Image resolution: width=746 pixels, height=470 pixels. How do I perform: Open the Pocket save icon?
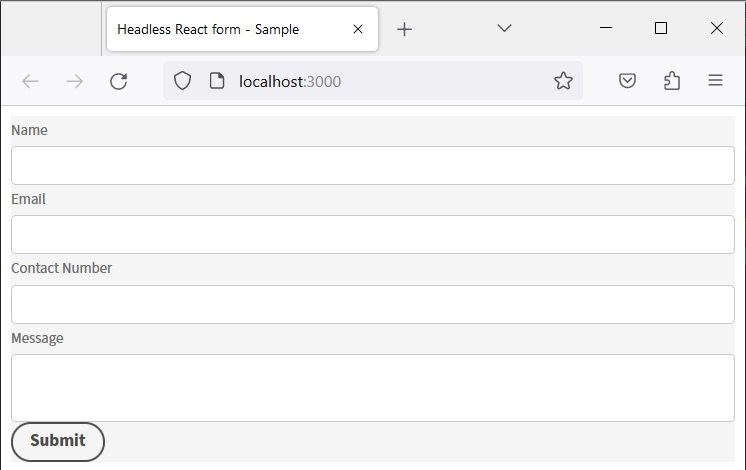(627, 82)
